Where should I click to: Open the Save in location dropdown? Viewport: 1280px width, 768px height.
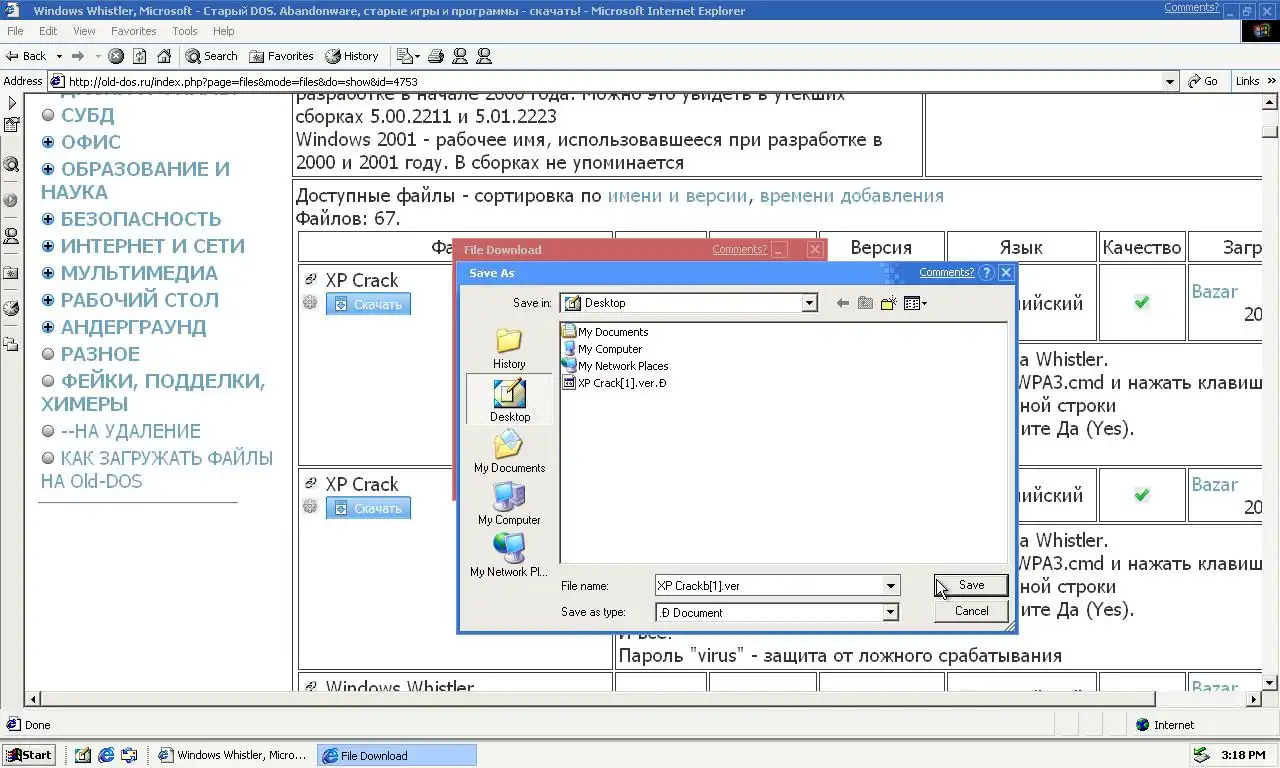[810, 303]
